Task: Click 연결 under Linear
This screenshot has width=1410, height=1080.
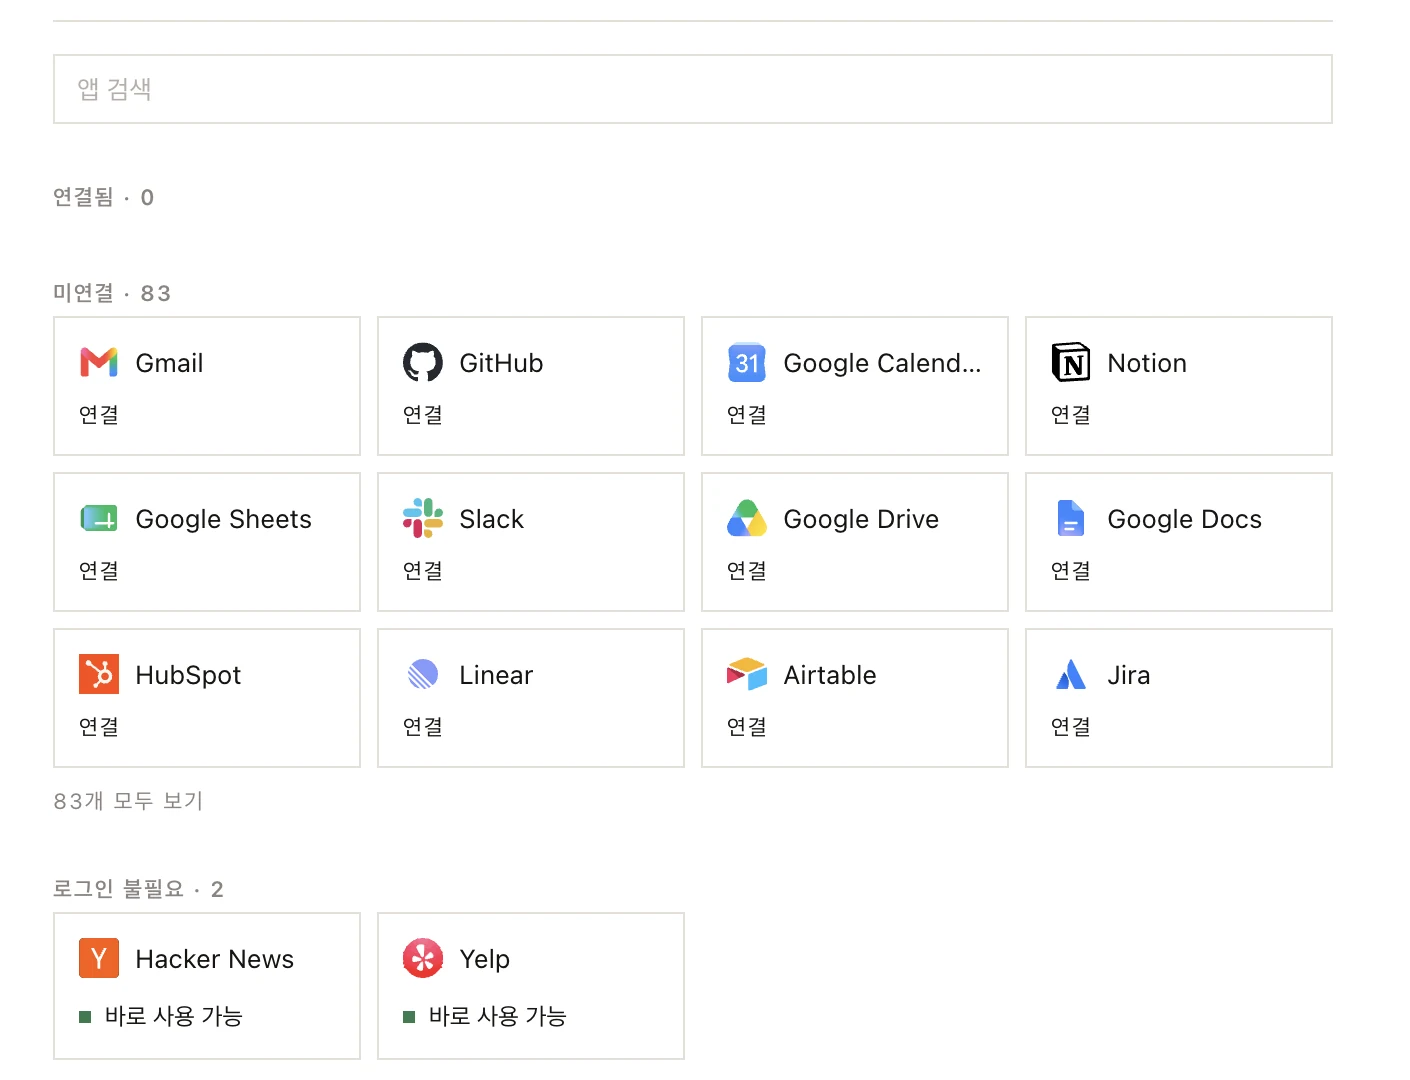Action: point(423,727)
